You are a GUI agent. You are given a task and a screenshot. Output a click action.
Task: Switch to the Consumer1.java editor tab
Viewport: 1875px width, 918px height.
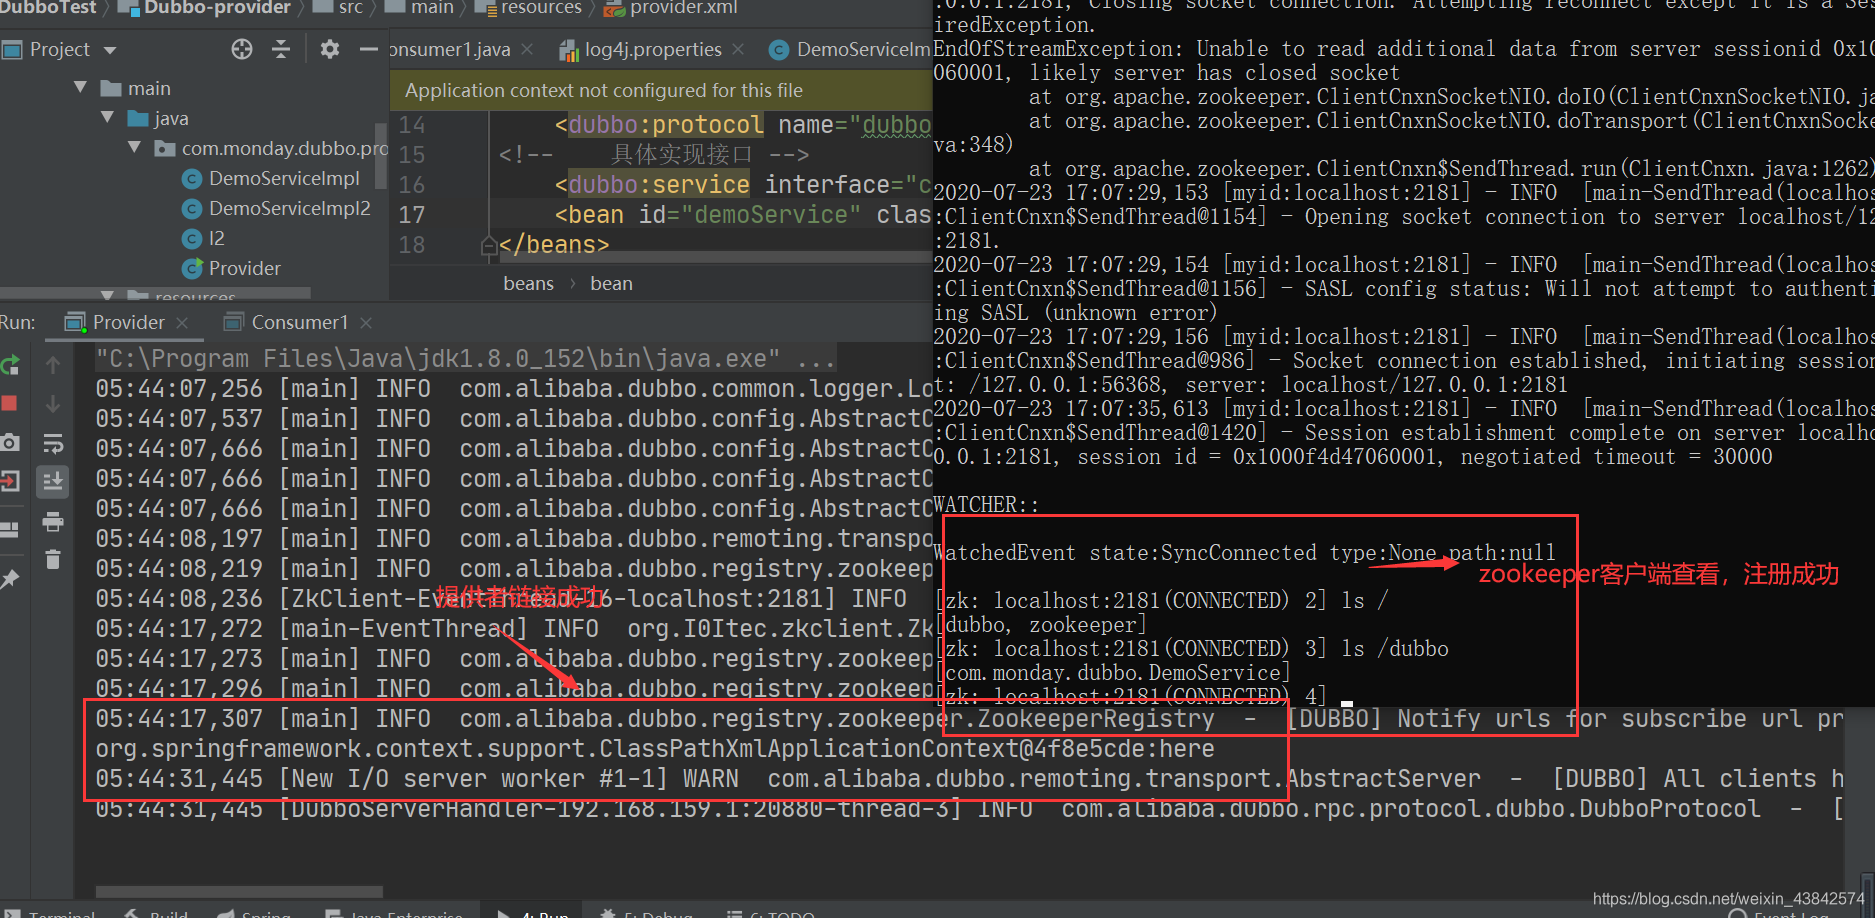click(x=450, y=49)
